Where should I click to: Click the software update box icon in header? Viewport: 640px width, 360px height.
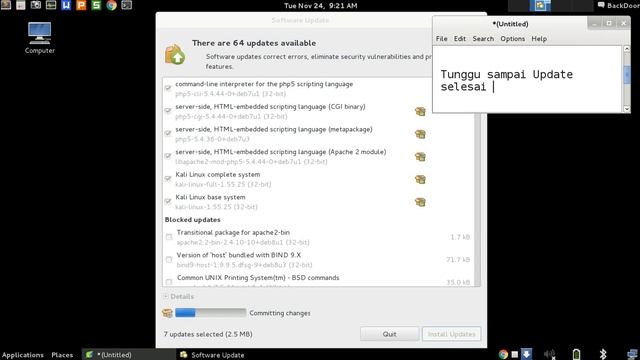(x=176, y=54)
